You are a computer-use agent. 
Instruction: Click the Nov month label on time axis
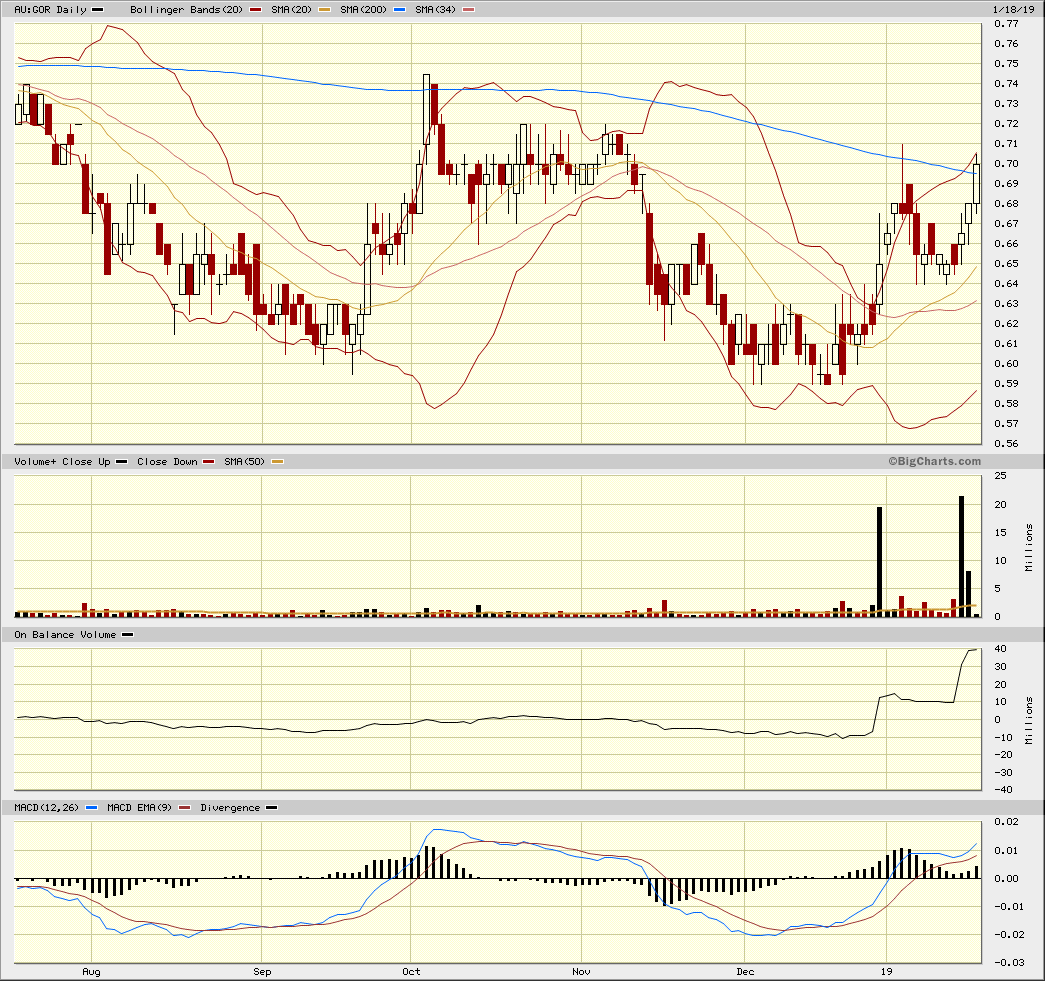[581, 972]
